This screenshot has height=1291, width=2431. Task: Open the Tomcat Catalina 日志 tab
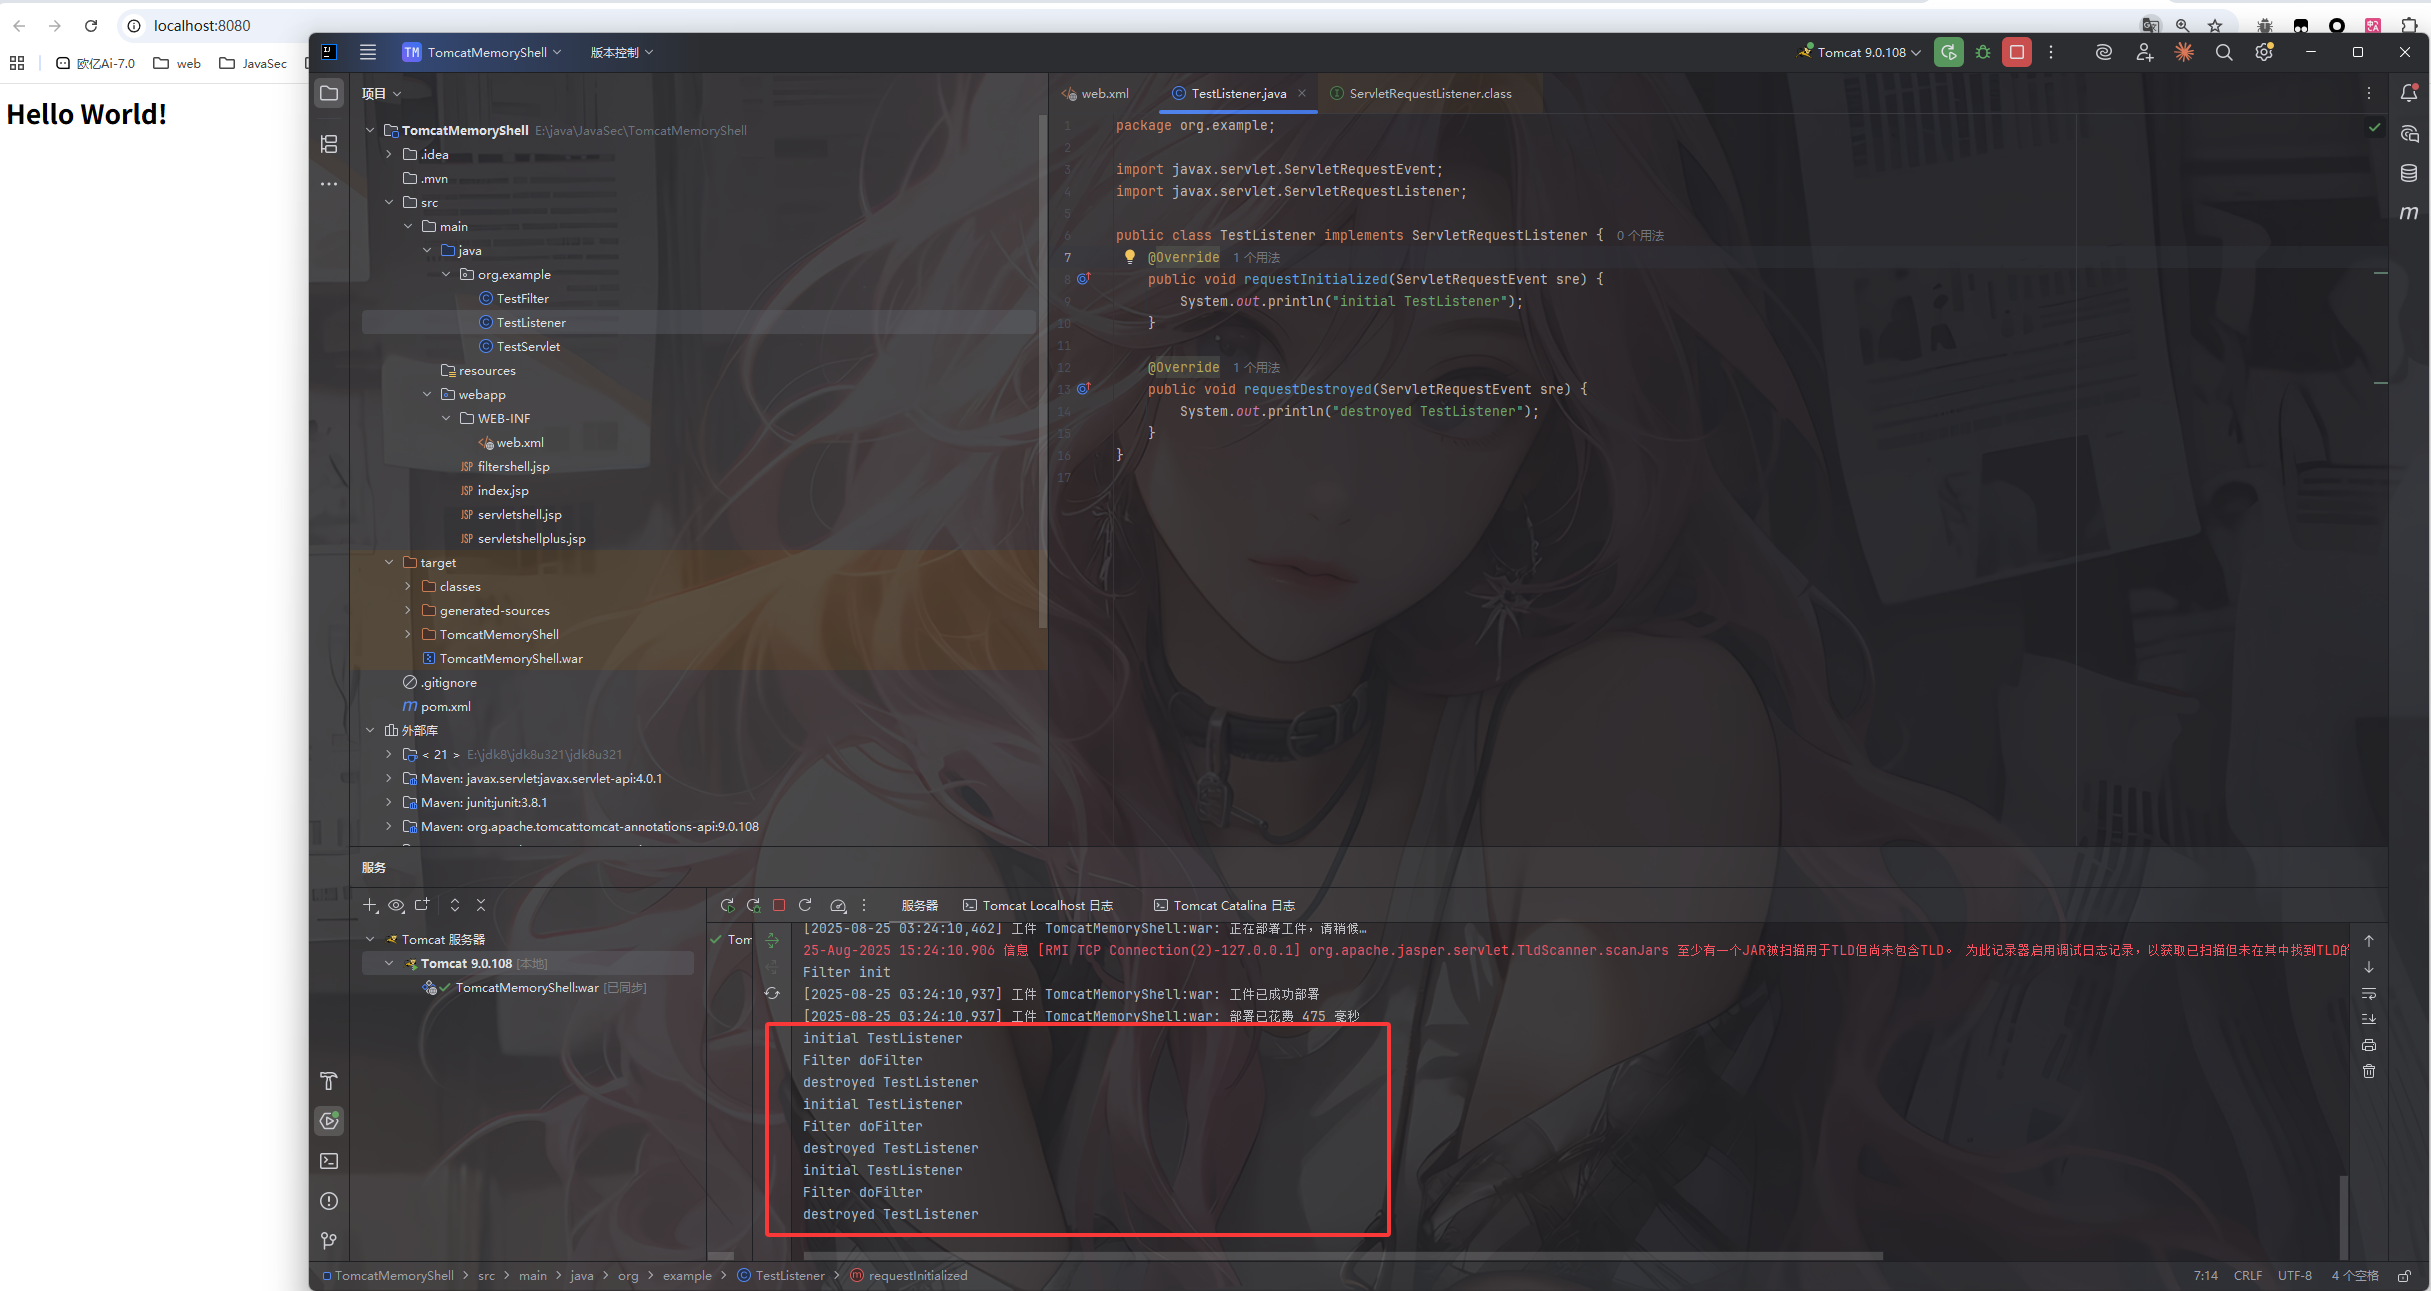[1225, 905]
